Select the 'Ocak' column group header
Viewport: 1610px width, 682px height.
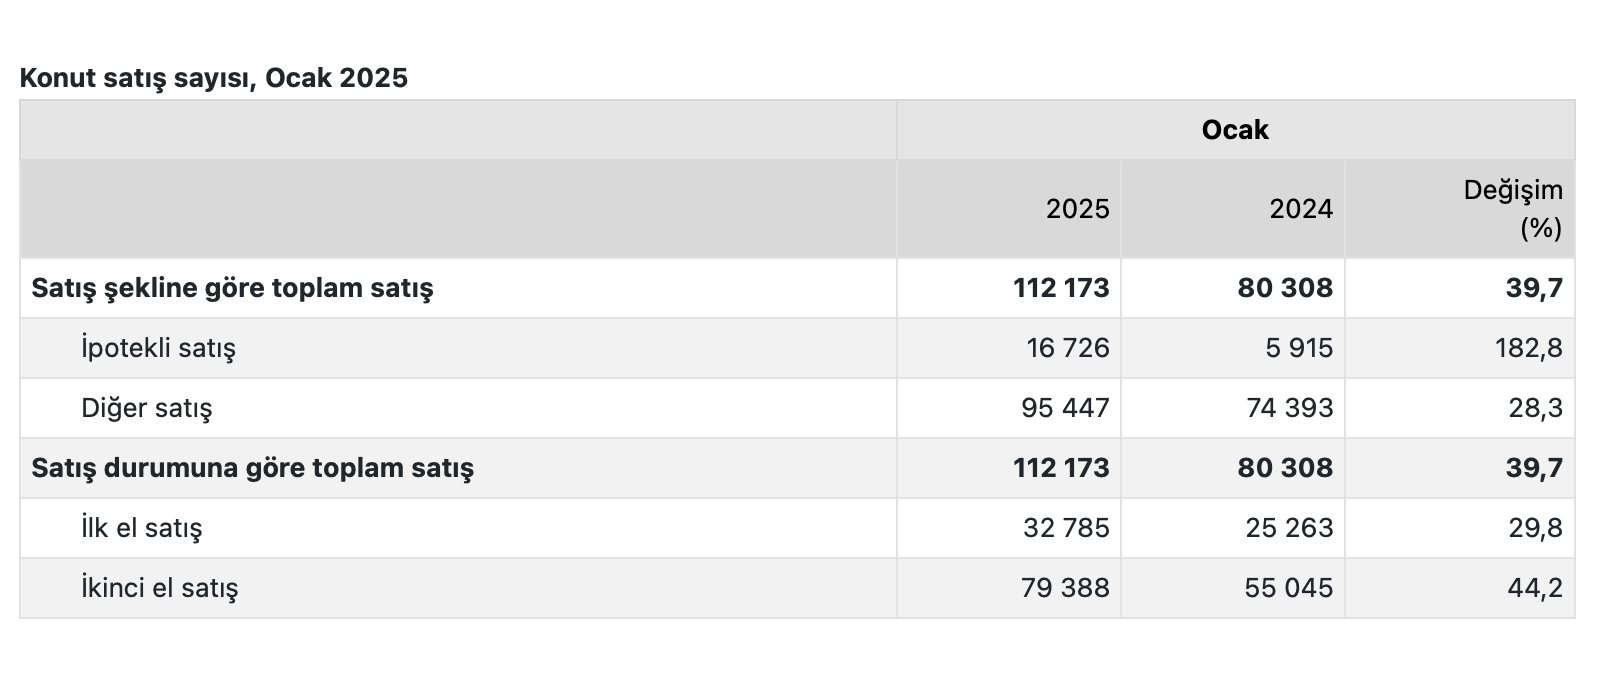coord(1235,130)
